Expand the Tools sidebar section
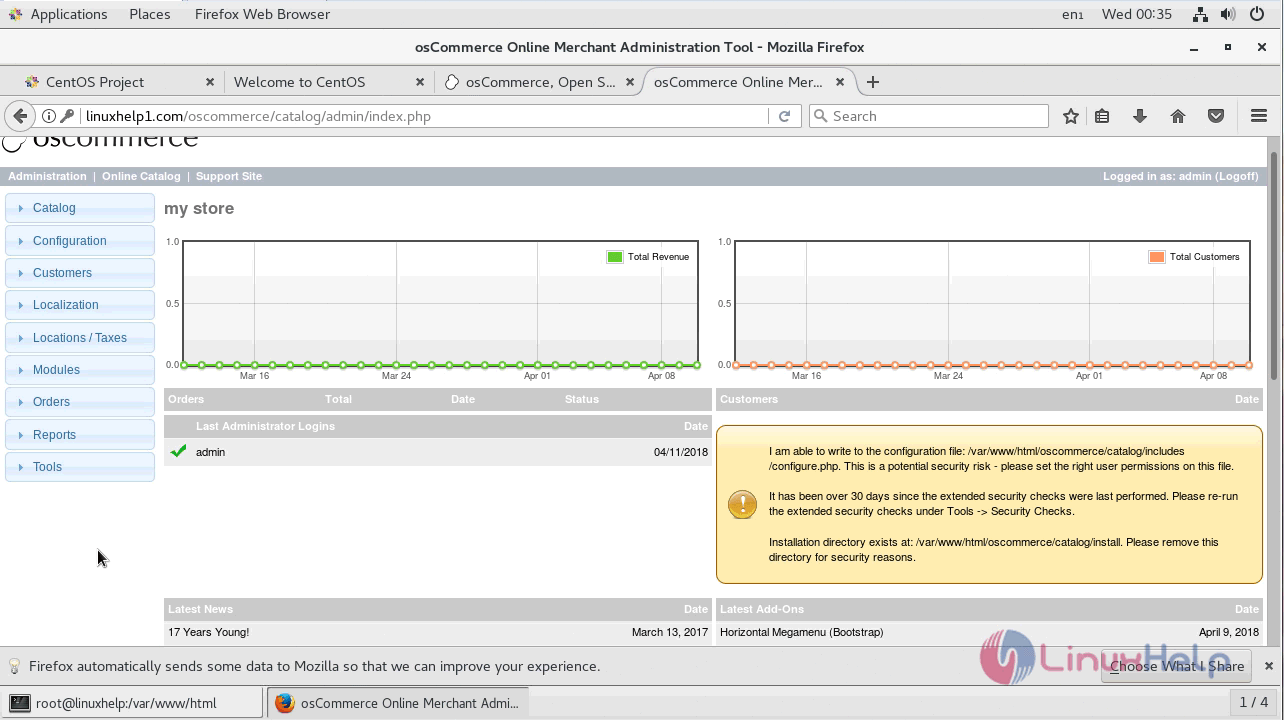 coord(80,467)
